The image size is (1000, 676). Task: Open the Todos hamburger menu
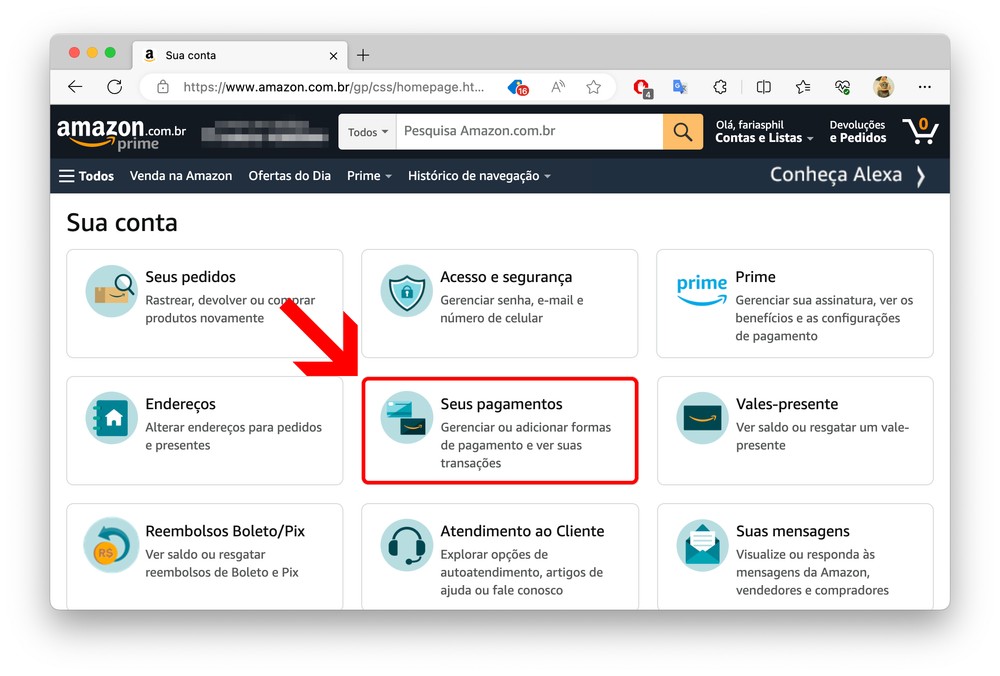pos(86,176)
